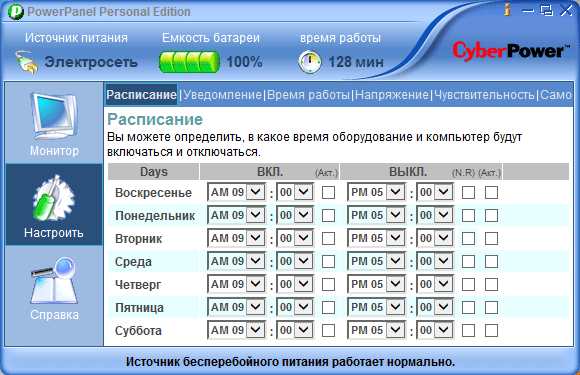This screenshot has width=580, height=375.
Task: Open the Напряжение tab
Action: coord(392,95)
